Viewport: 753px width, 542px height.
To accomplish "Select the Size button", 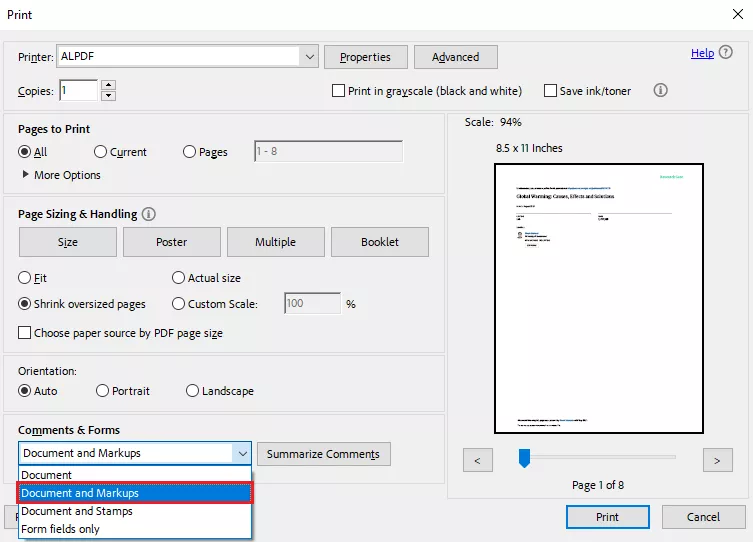I will [x=68, y=242].
